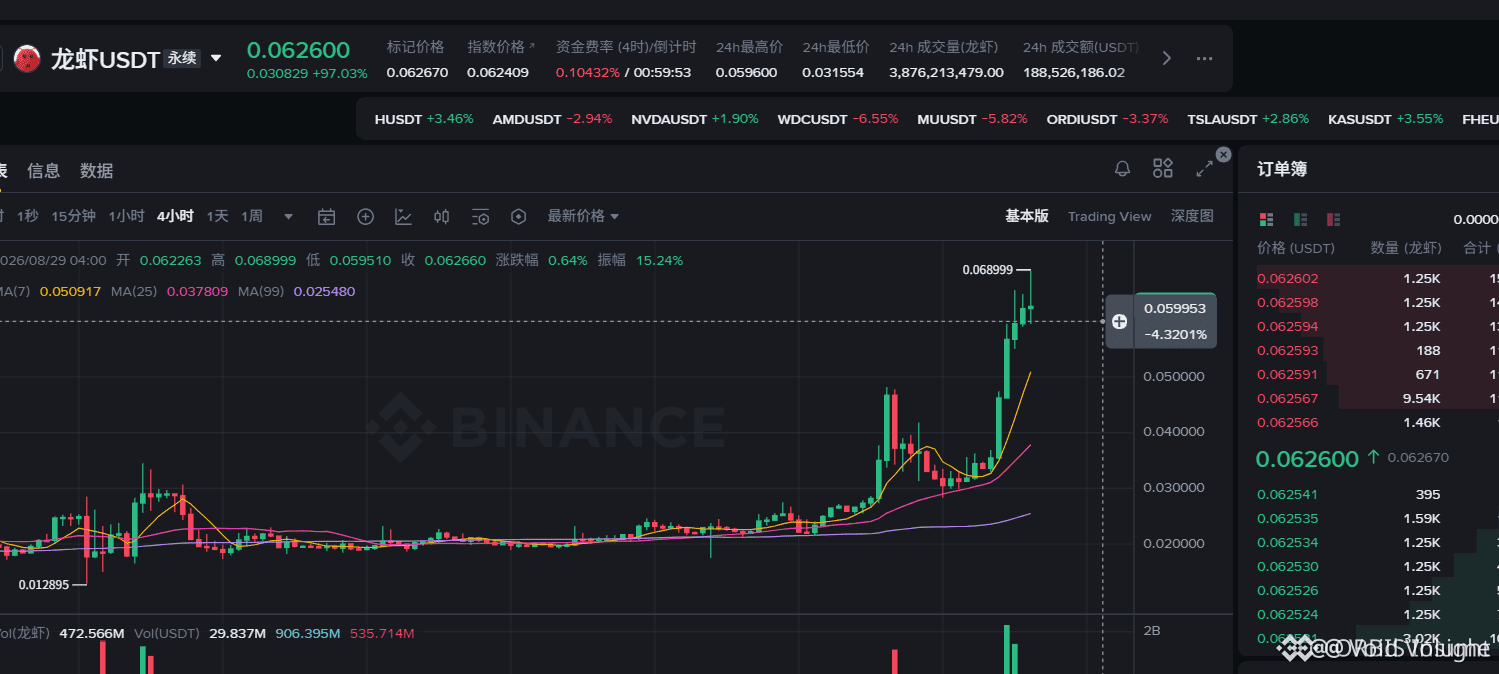Select WDCUSDT in the ticker bar
The image size is (1499, 674).
pos(838,119)
